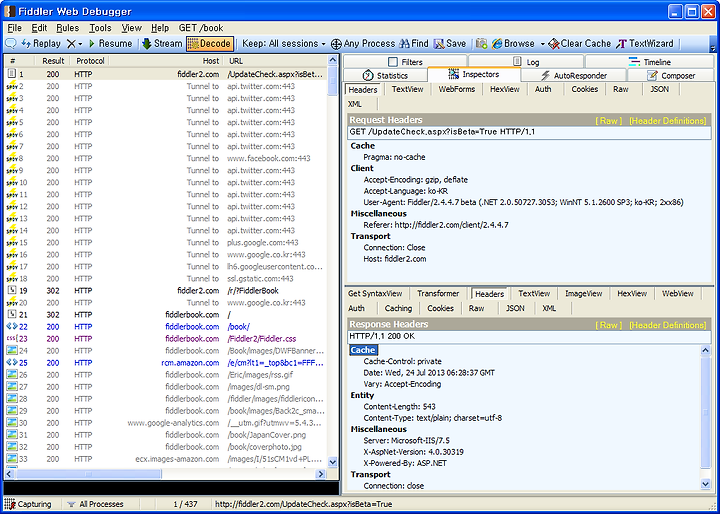Click session list horizontal scroll right arrow
720x514 pixels.
click(321, 474)
